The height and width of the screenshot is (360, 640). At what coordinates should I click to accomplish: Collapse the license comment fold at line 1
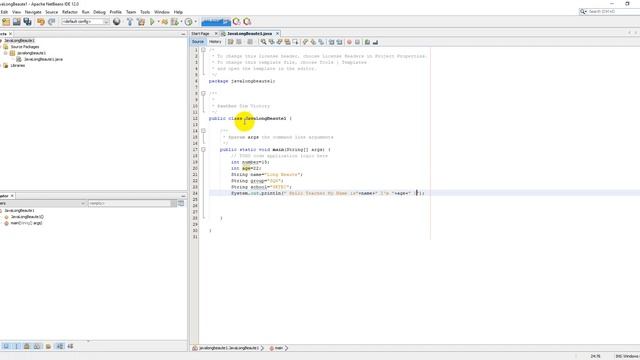[x=203, y=50]
